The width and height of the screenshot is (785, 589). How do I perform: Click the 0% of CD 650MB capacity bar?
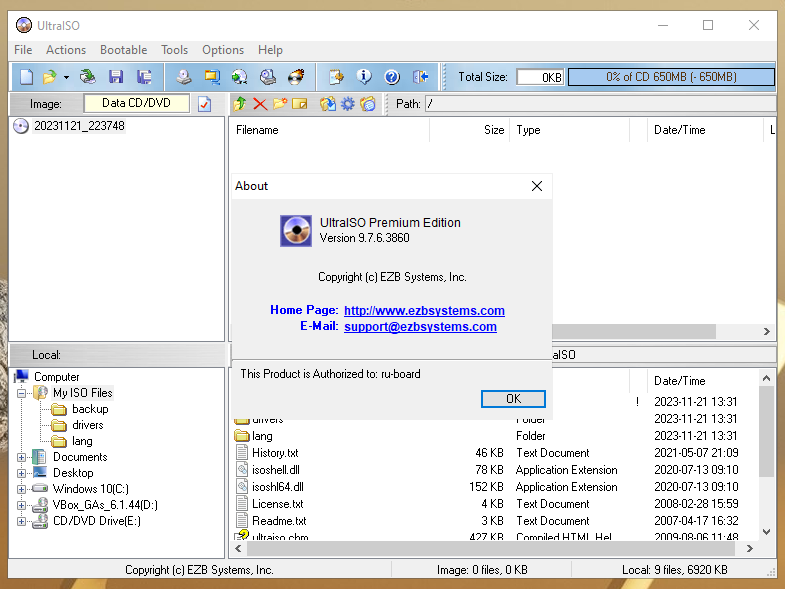(x=671, y=77)
